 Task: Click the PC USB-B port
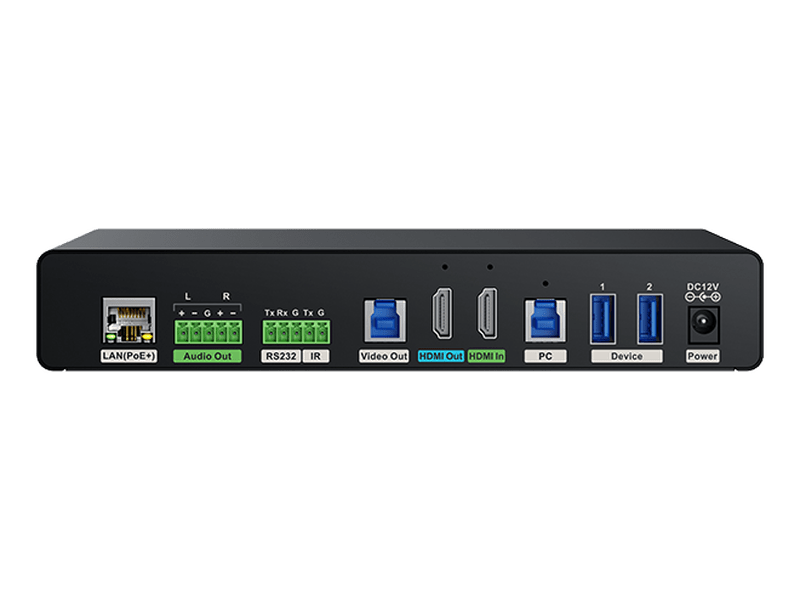(545, 320)
